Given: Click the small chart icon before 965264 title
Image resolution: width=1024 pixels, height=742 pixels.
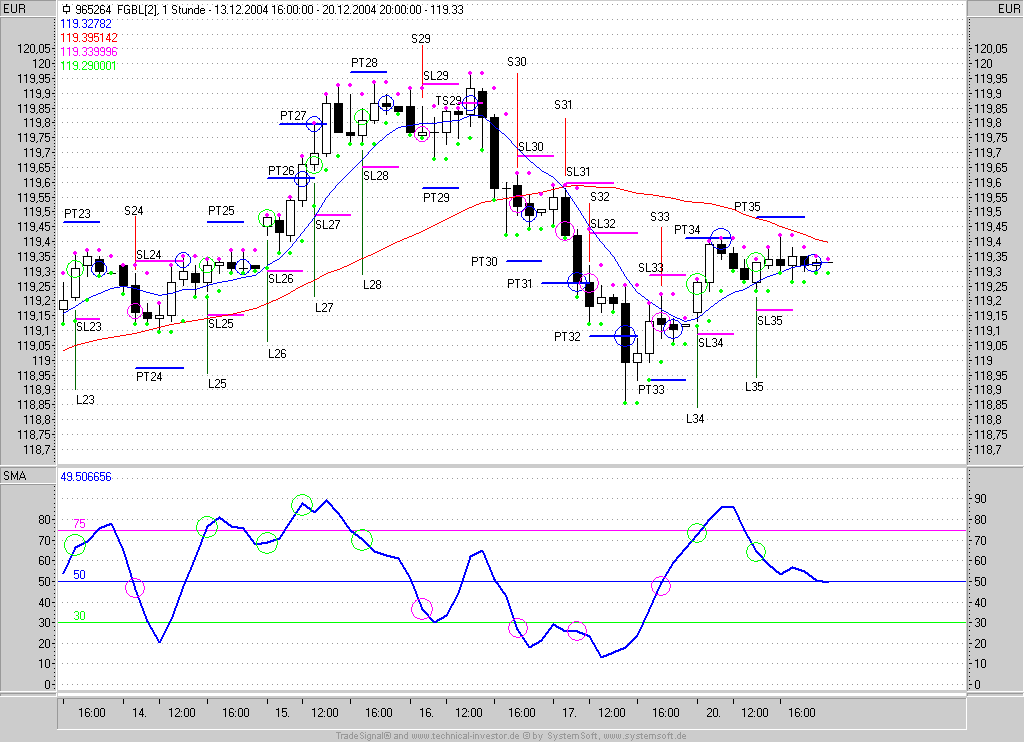Looking at the screenshot, I should (x=66, y=9).
